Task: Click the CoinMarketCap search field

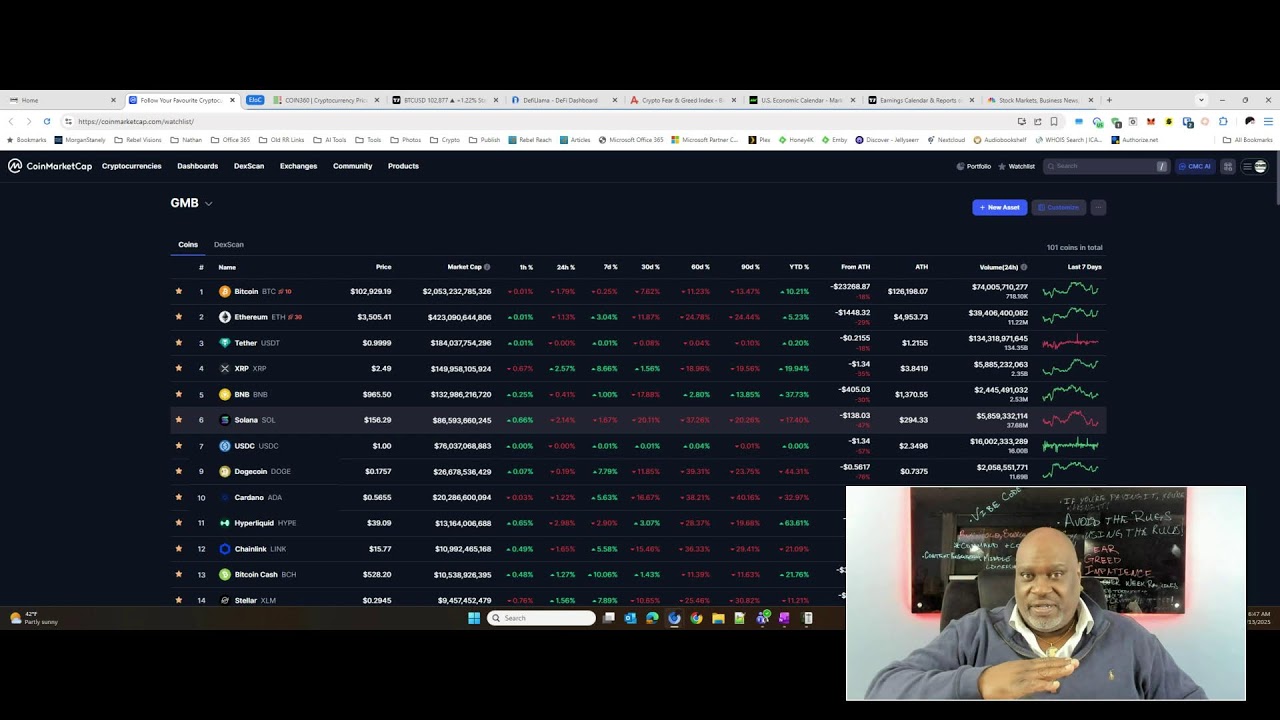Action: (1100, 166)
